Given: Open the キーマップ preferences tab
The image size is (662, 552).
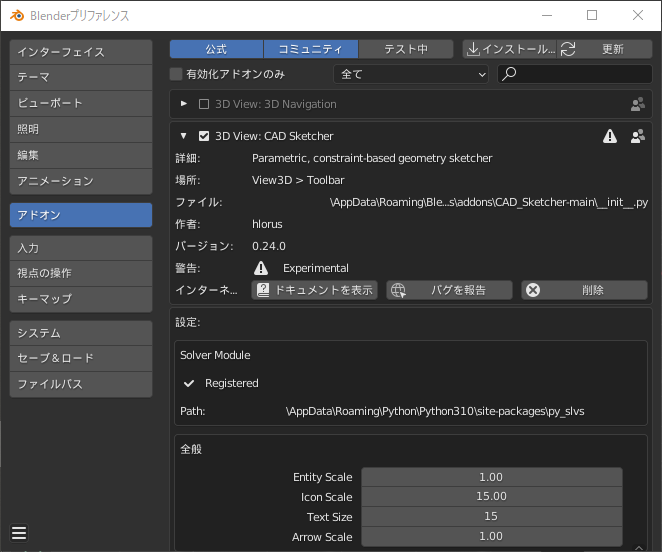Looking at the screenshot, I should click(x=81, y=299).
